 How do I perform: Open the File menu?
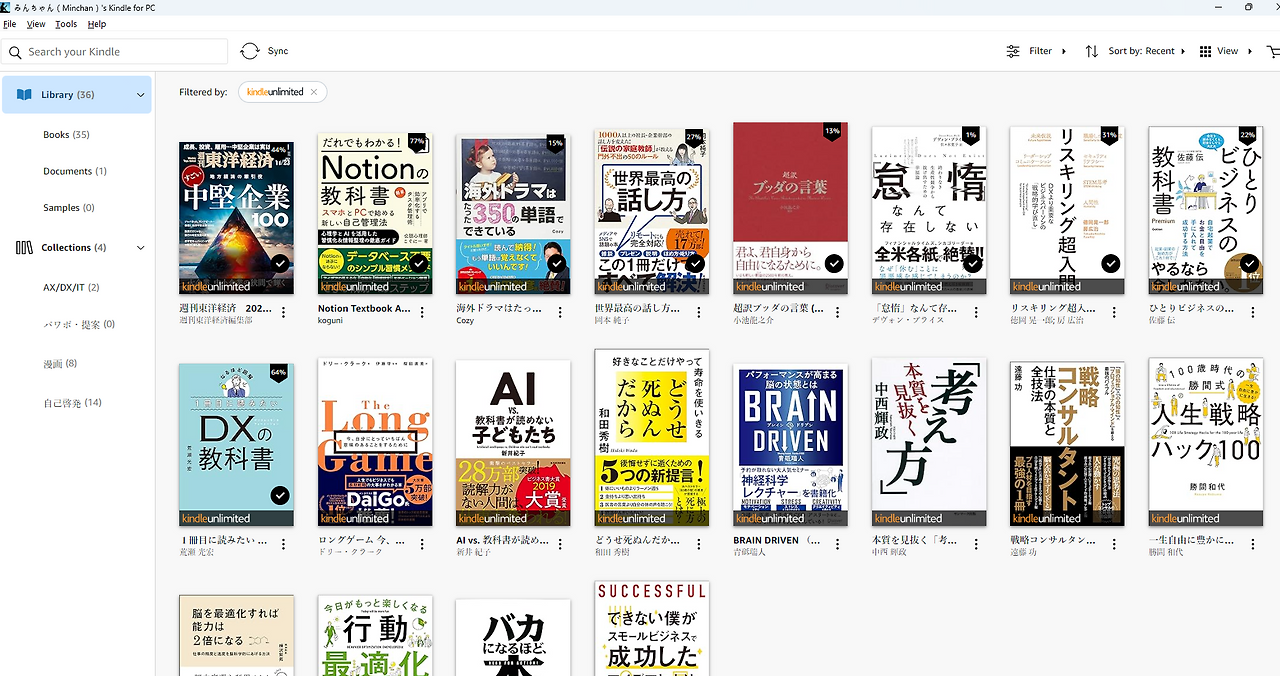(10, 24)
